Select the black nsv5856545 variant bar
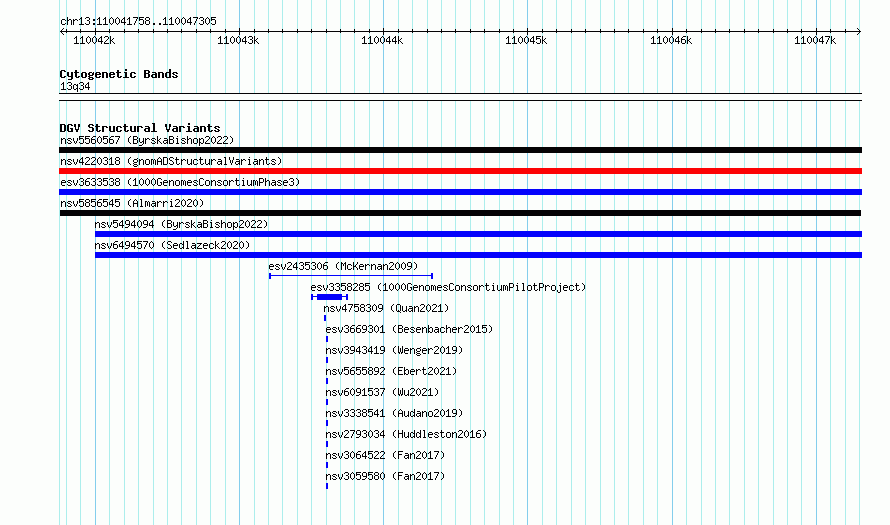Screen dimensions: 890x525 point(460,213)
